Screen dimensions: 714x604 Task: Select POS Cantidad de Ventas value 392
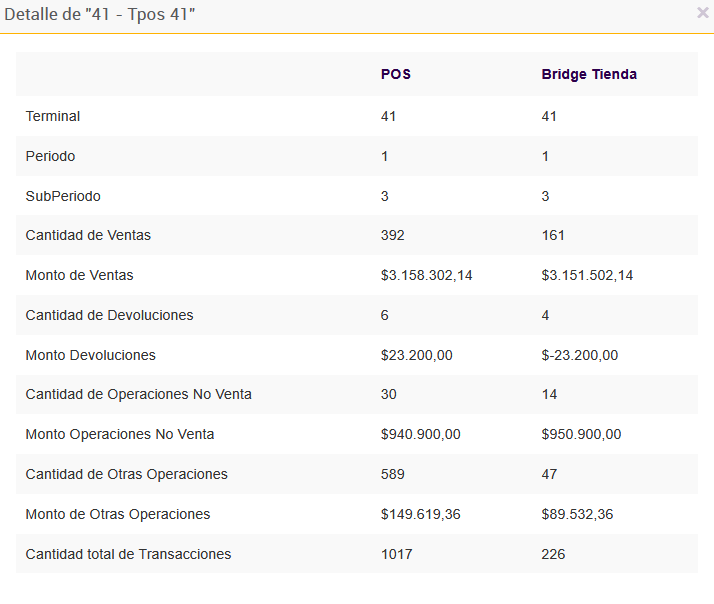[392, 235]
